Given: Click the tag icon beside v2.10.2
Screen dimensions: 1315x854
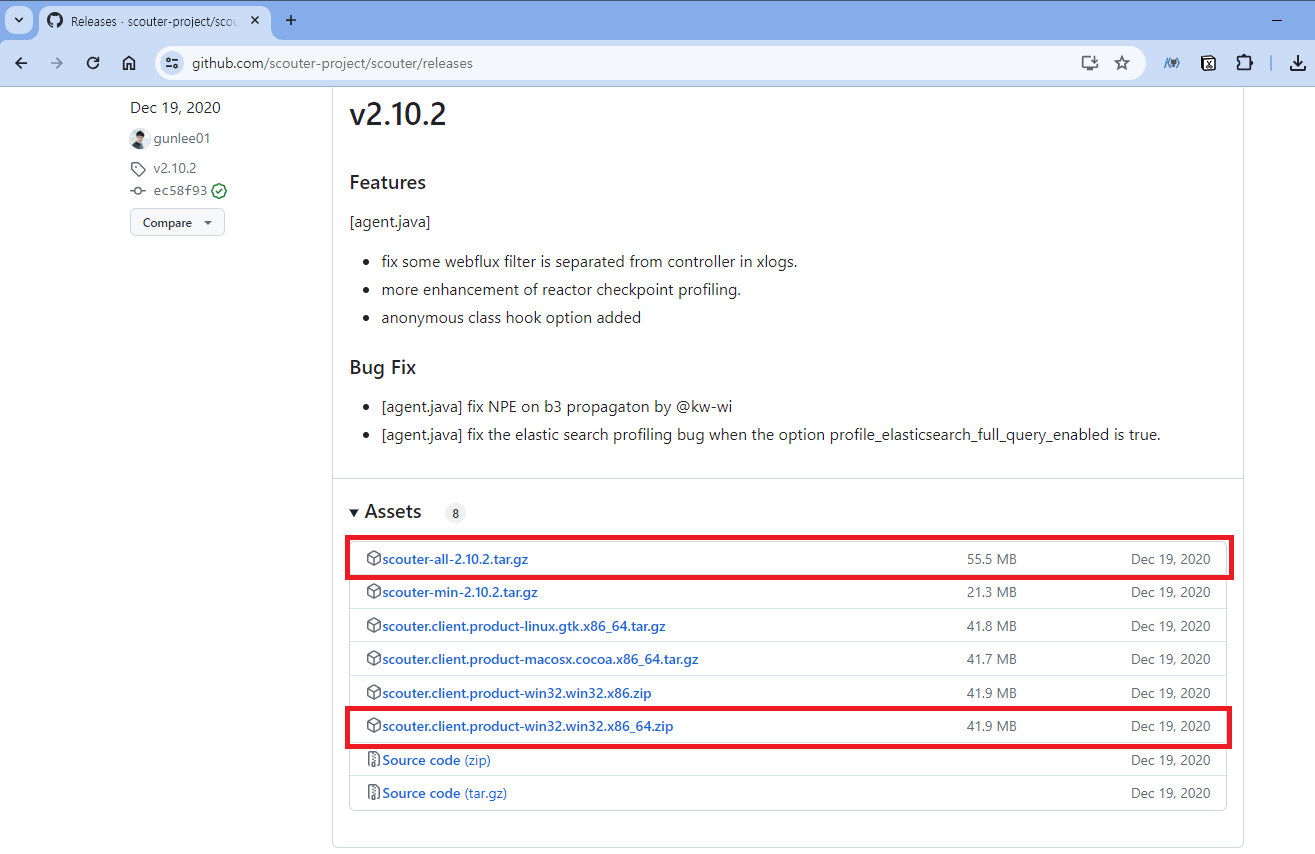Looking at the screenshot, I should click(138, 168).
